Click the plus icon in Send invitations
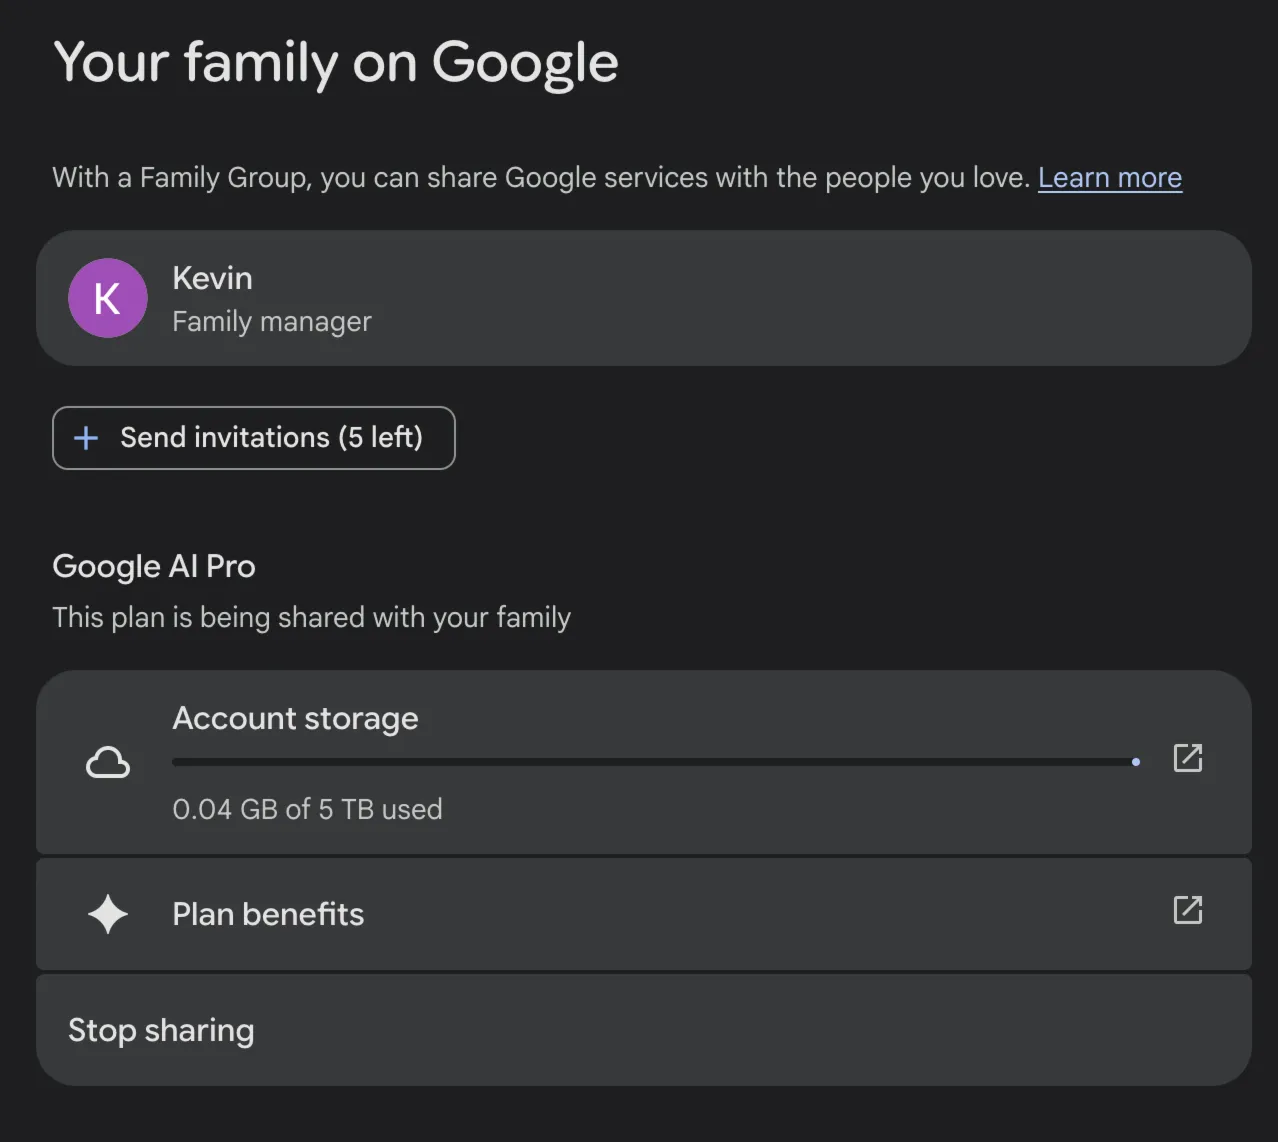This screenshot has height=1142, width=1278. pyautogui.click(x=86, y=438)
